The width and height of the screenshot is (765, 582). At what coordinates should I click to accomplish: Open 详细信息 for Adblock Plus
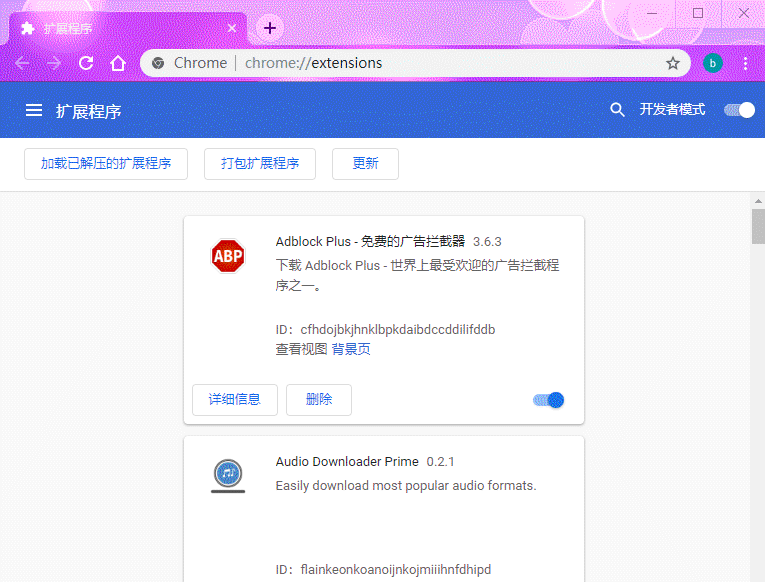[235, 400]
